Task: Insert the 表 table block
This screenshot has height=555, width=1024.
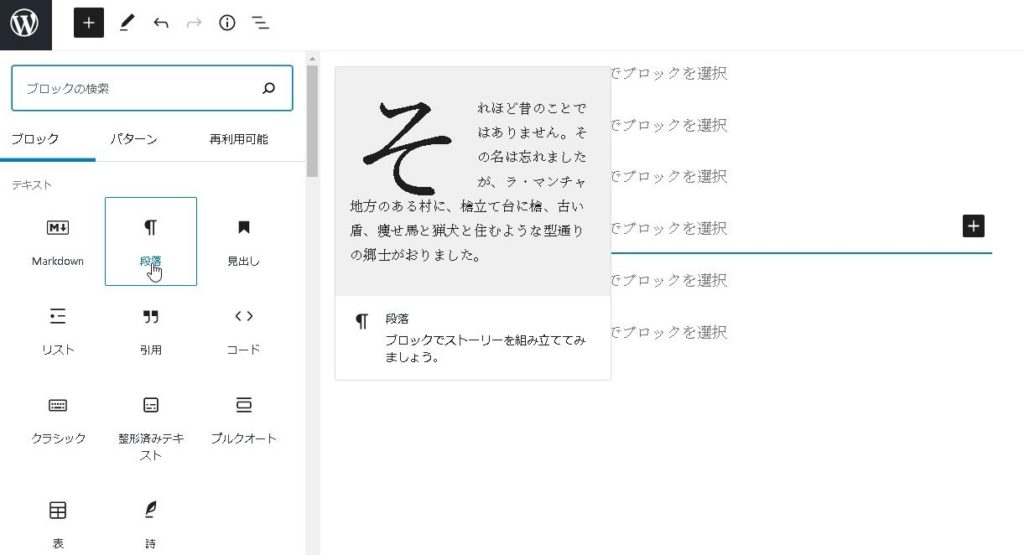Action: [58, 520]
